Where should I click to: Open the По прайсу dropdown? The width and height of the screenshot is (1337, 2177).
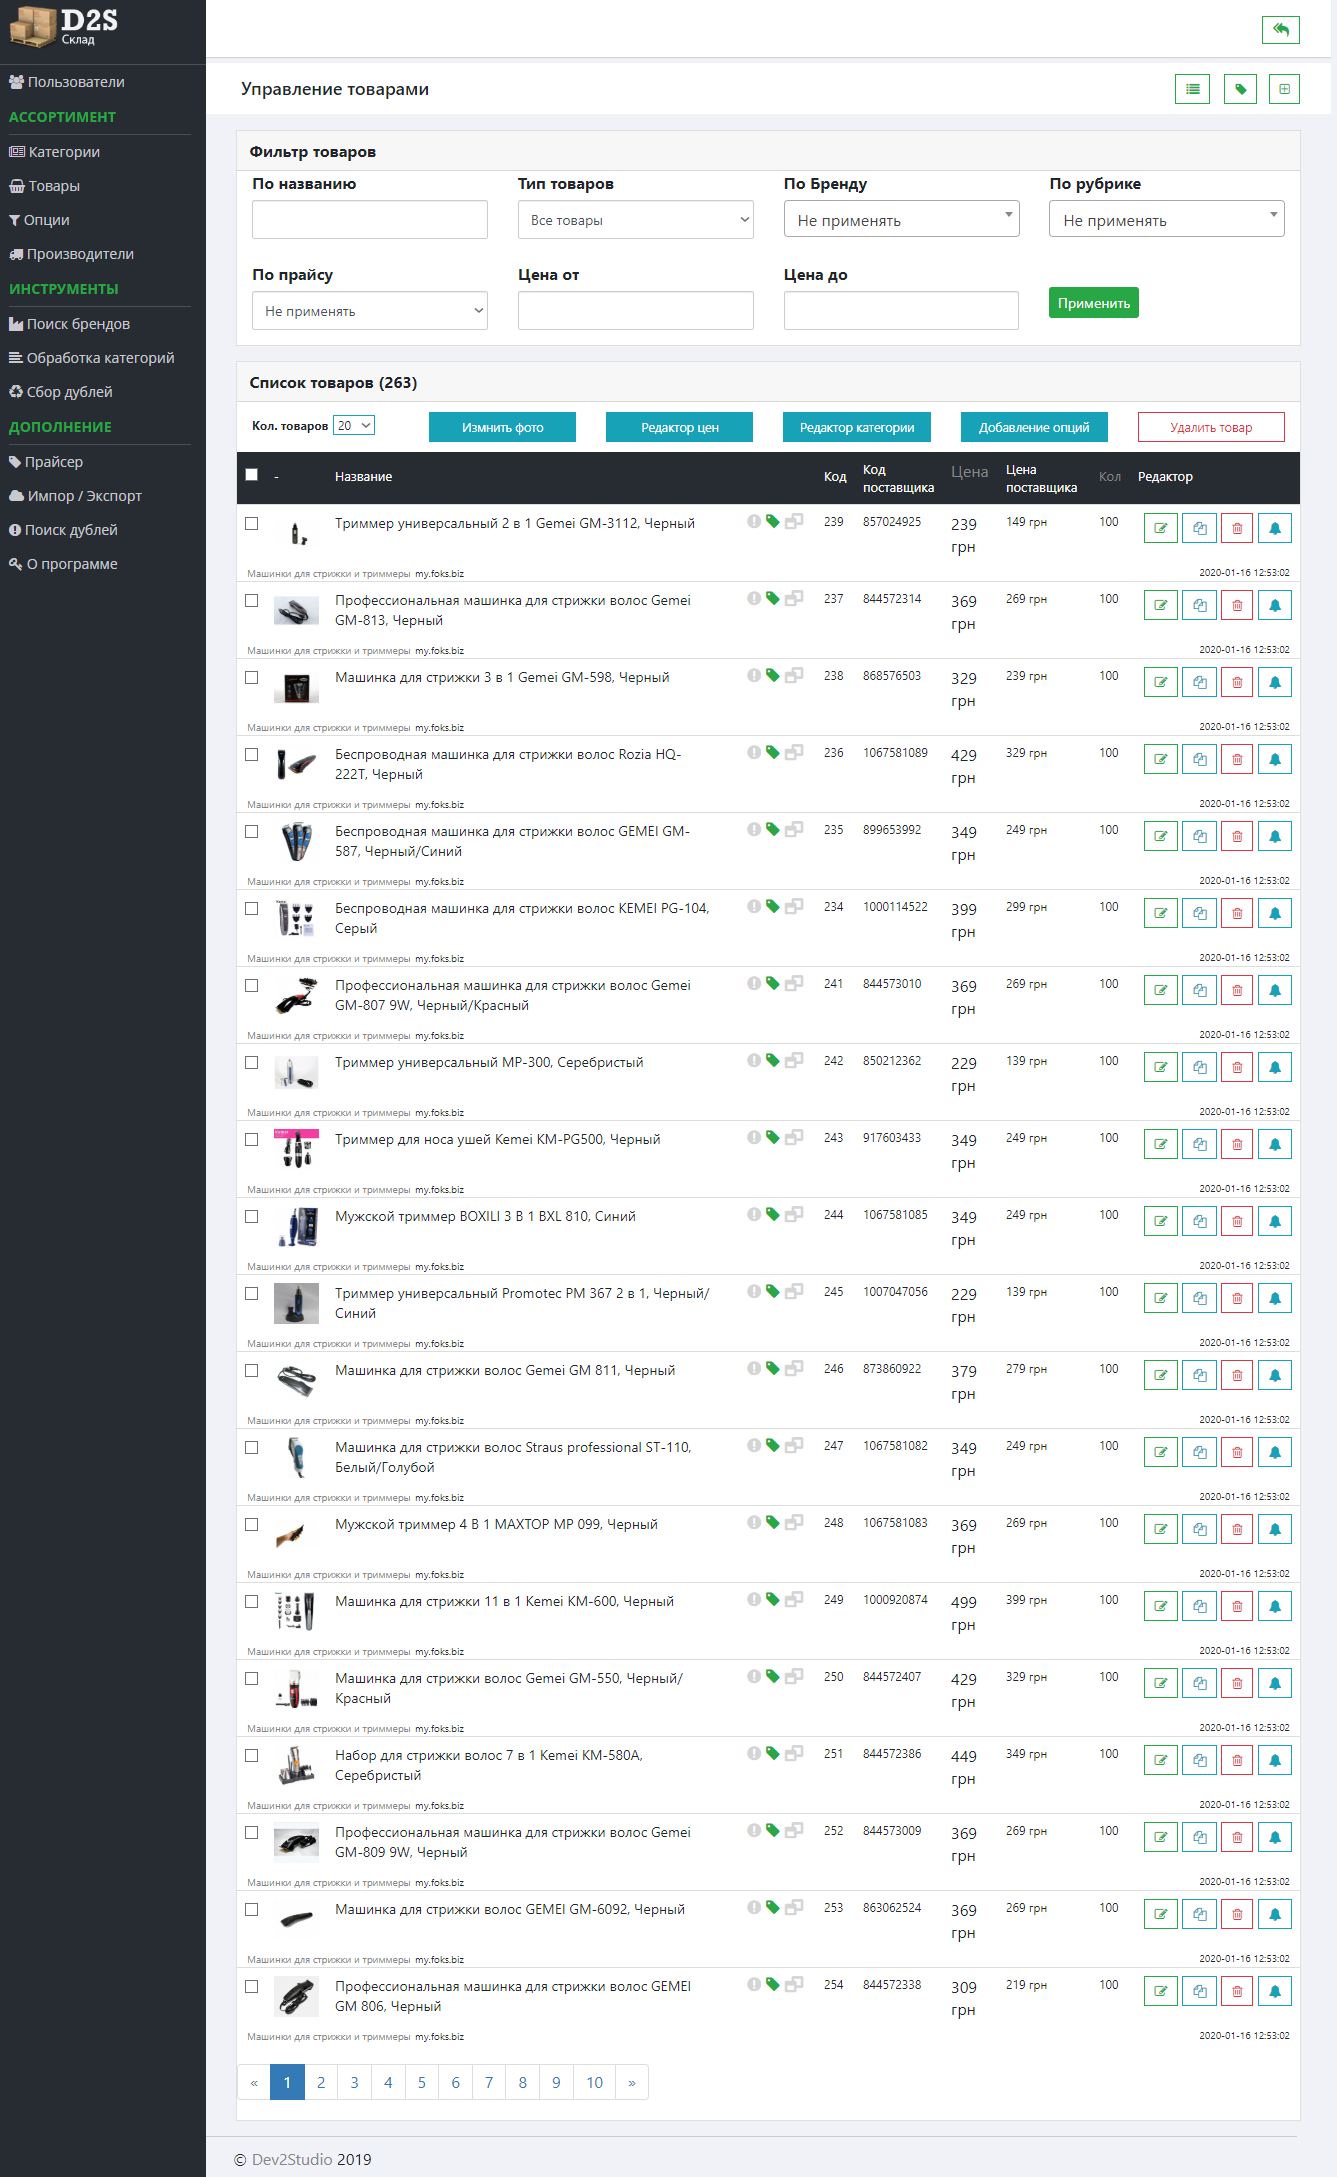click(369, 311)
